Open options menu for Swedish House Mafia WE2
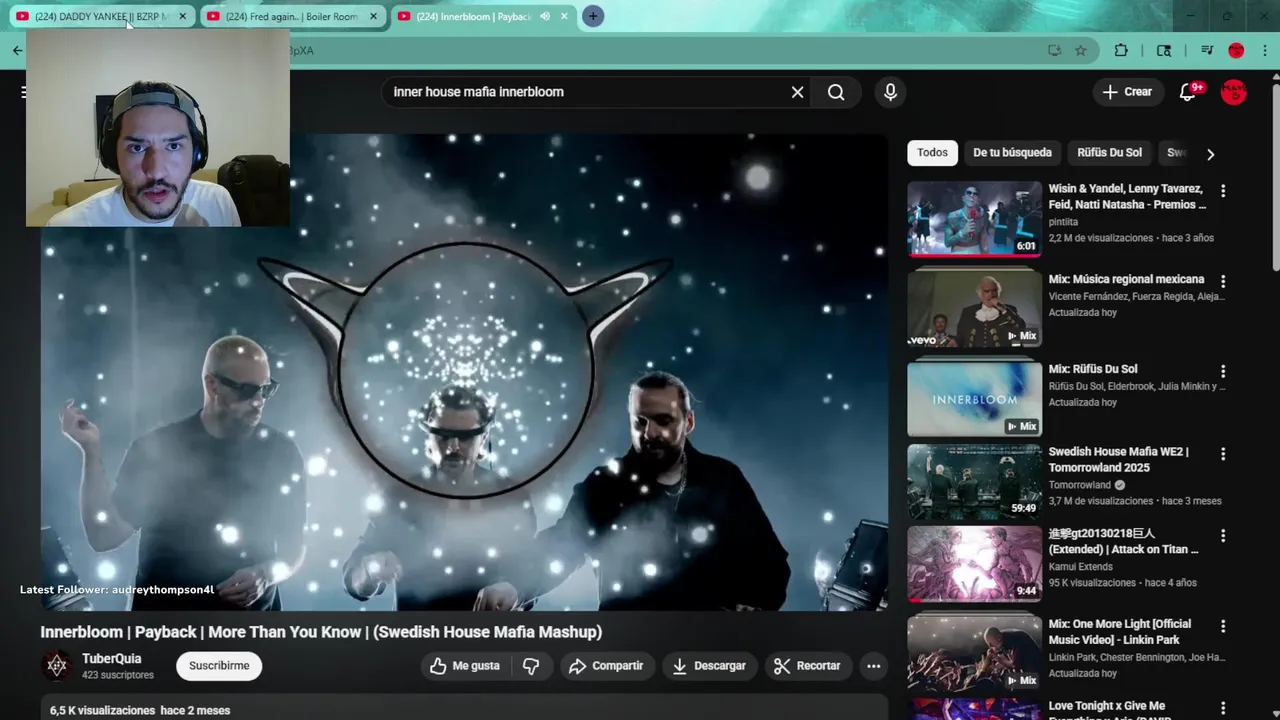Viewport: 1280px width, 720px height. [x=1222, y=454]
